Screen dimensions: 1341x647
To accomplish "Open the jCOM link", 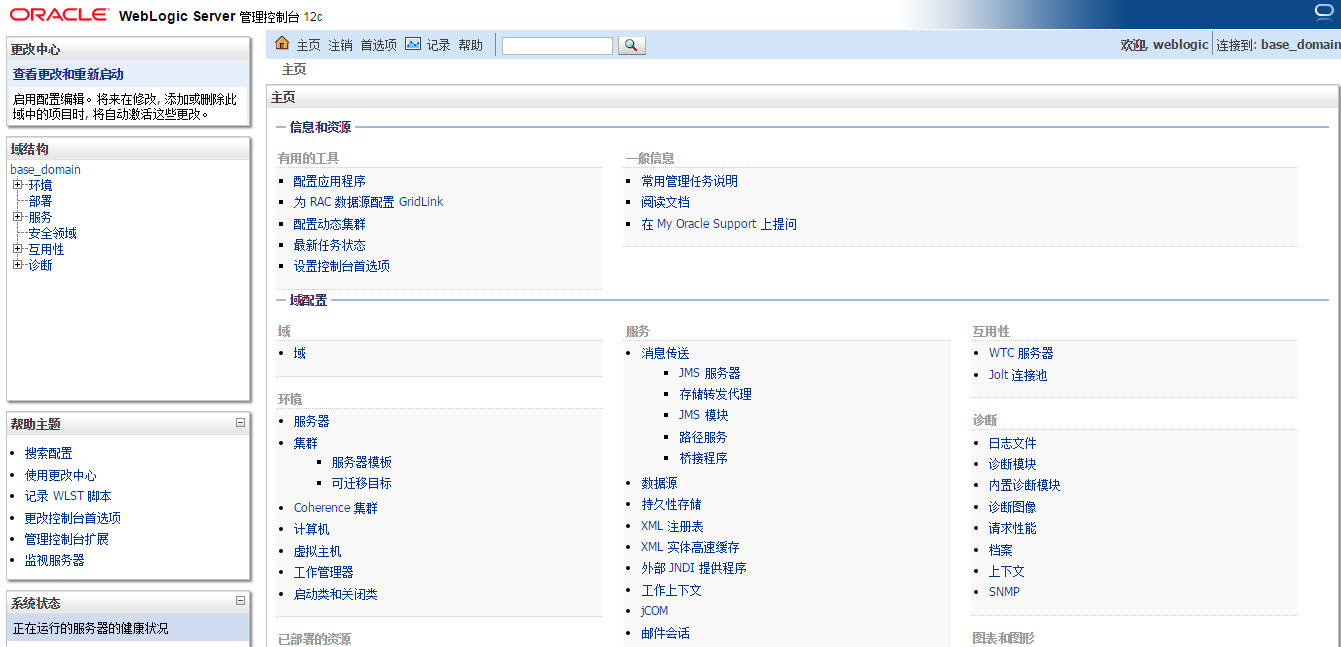I will click(654, 611).
